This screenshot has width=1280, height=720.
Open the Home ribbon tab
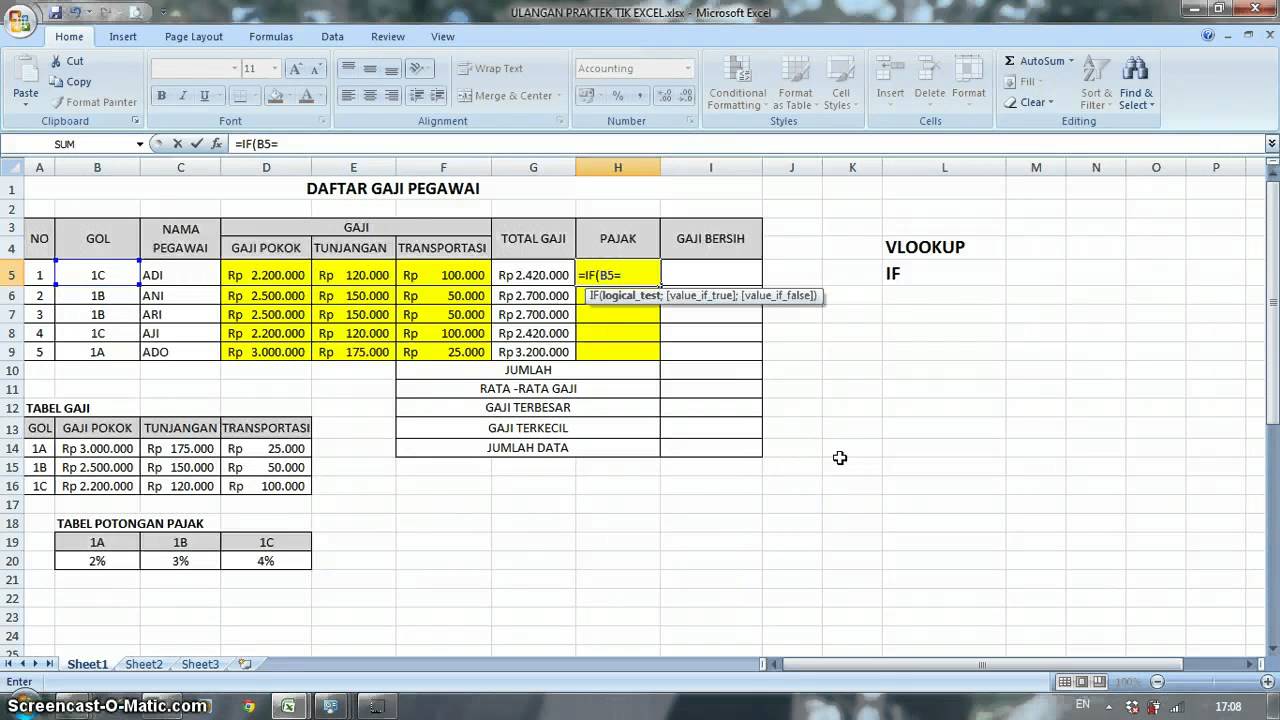coord(69,37)
